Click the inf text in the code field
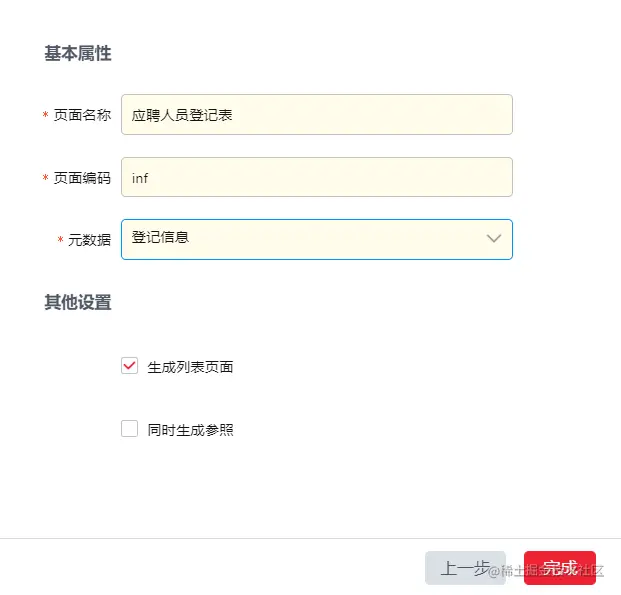 (140, 178)
